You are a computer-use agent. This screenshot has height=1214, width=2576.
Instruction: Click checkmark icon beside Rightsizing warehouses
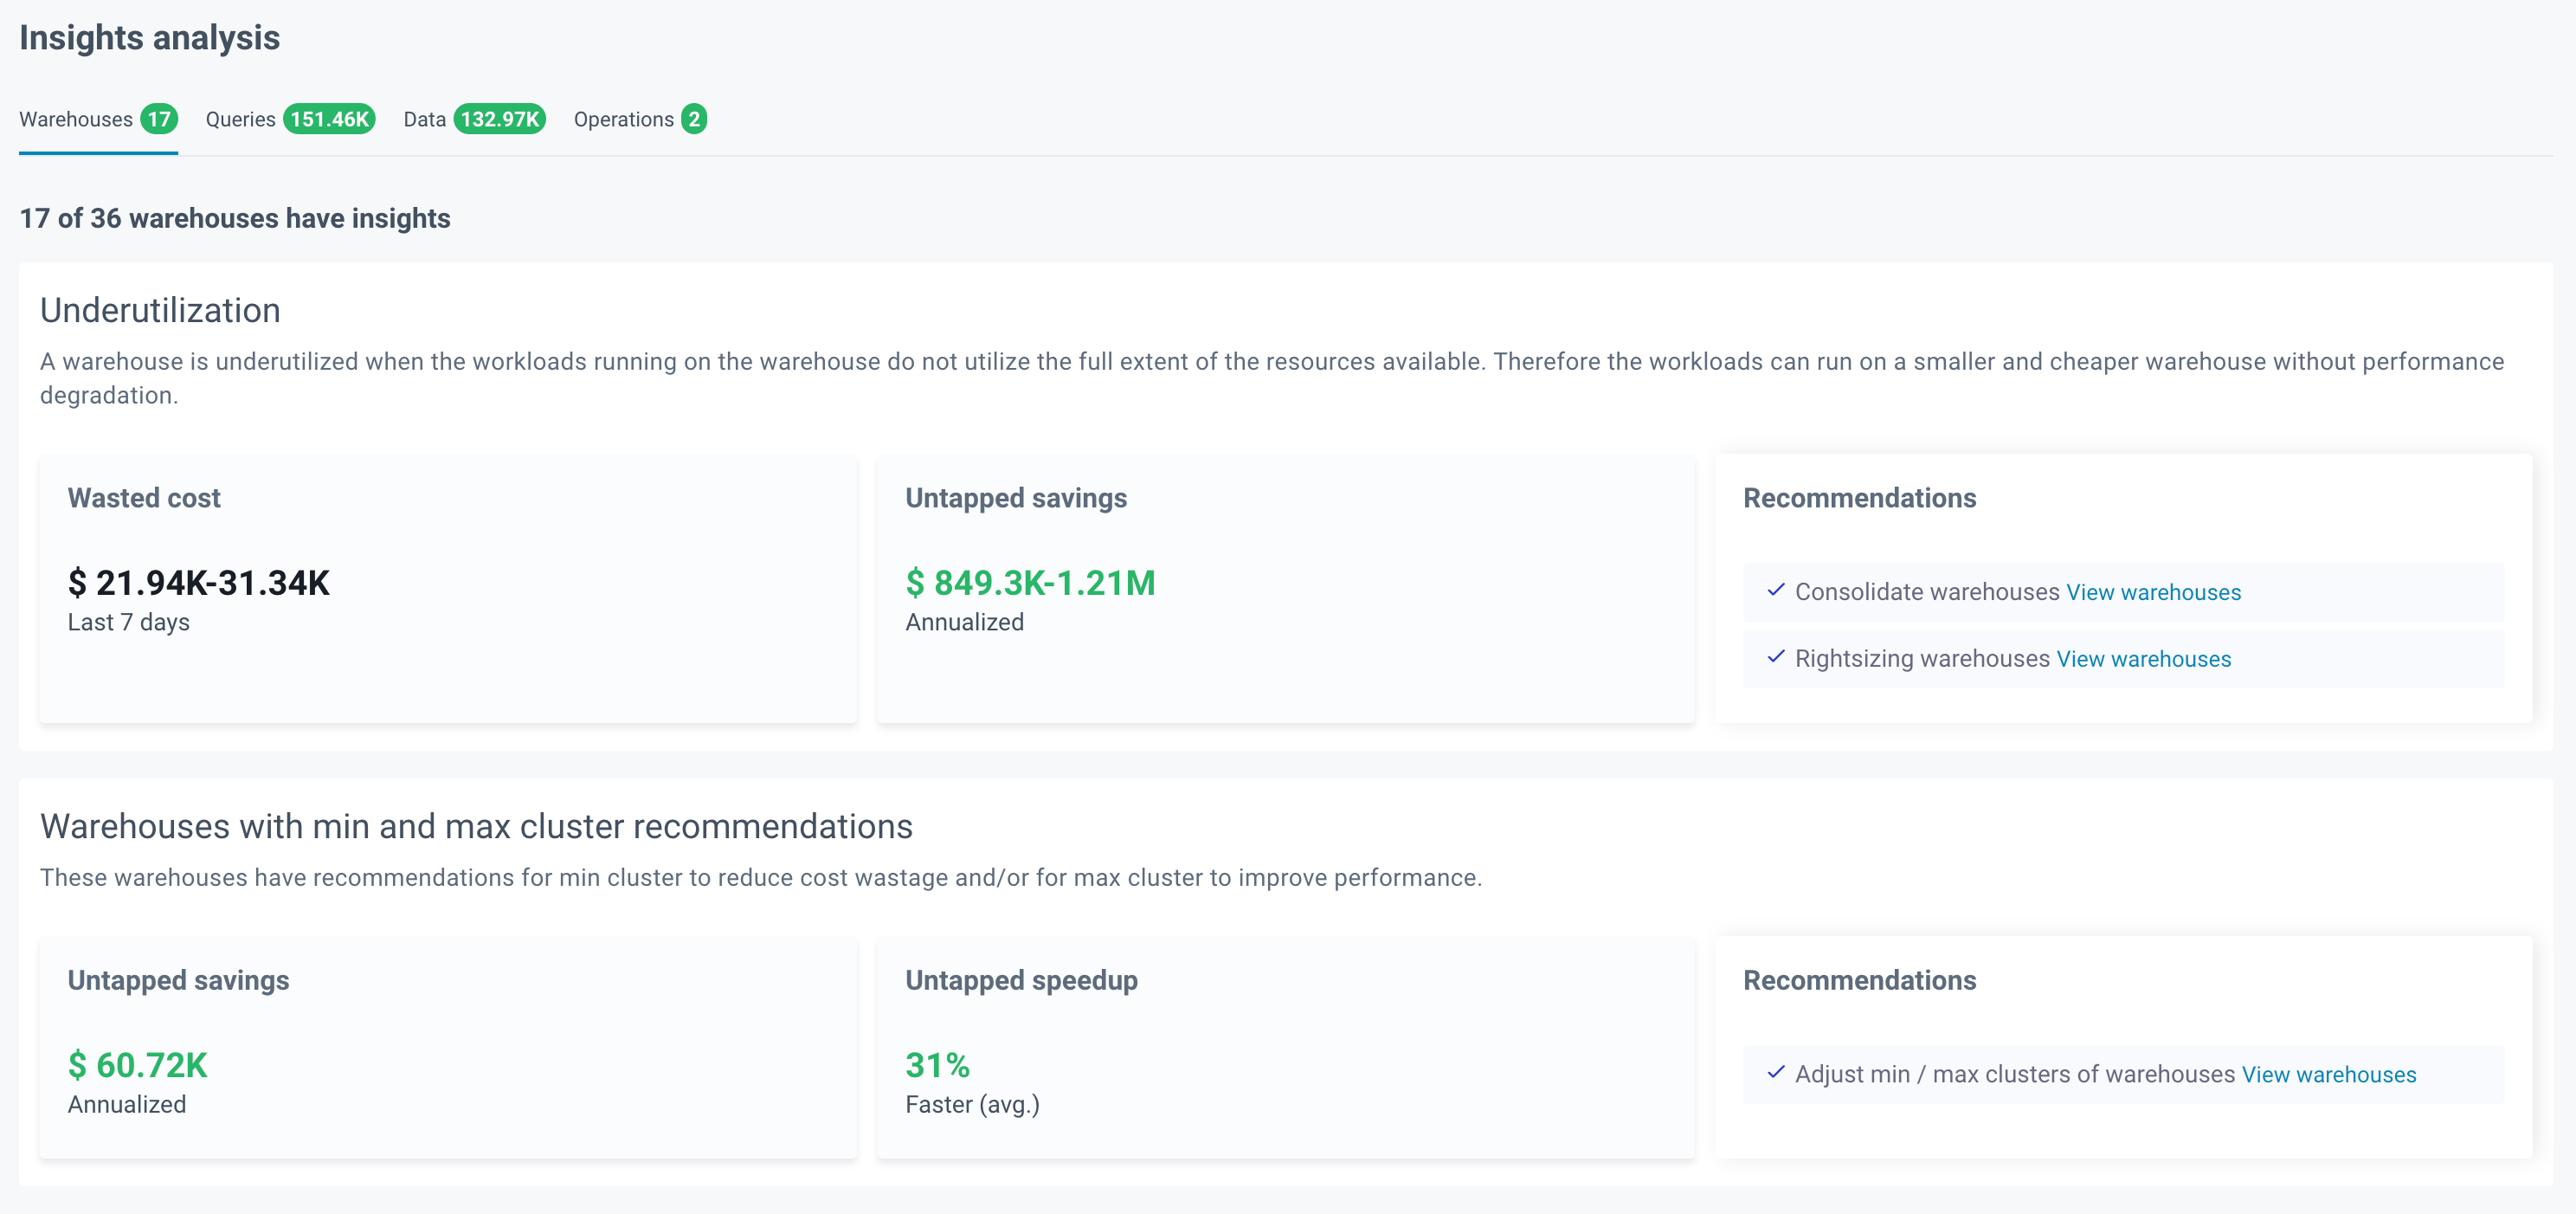click(1775, 658)
